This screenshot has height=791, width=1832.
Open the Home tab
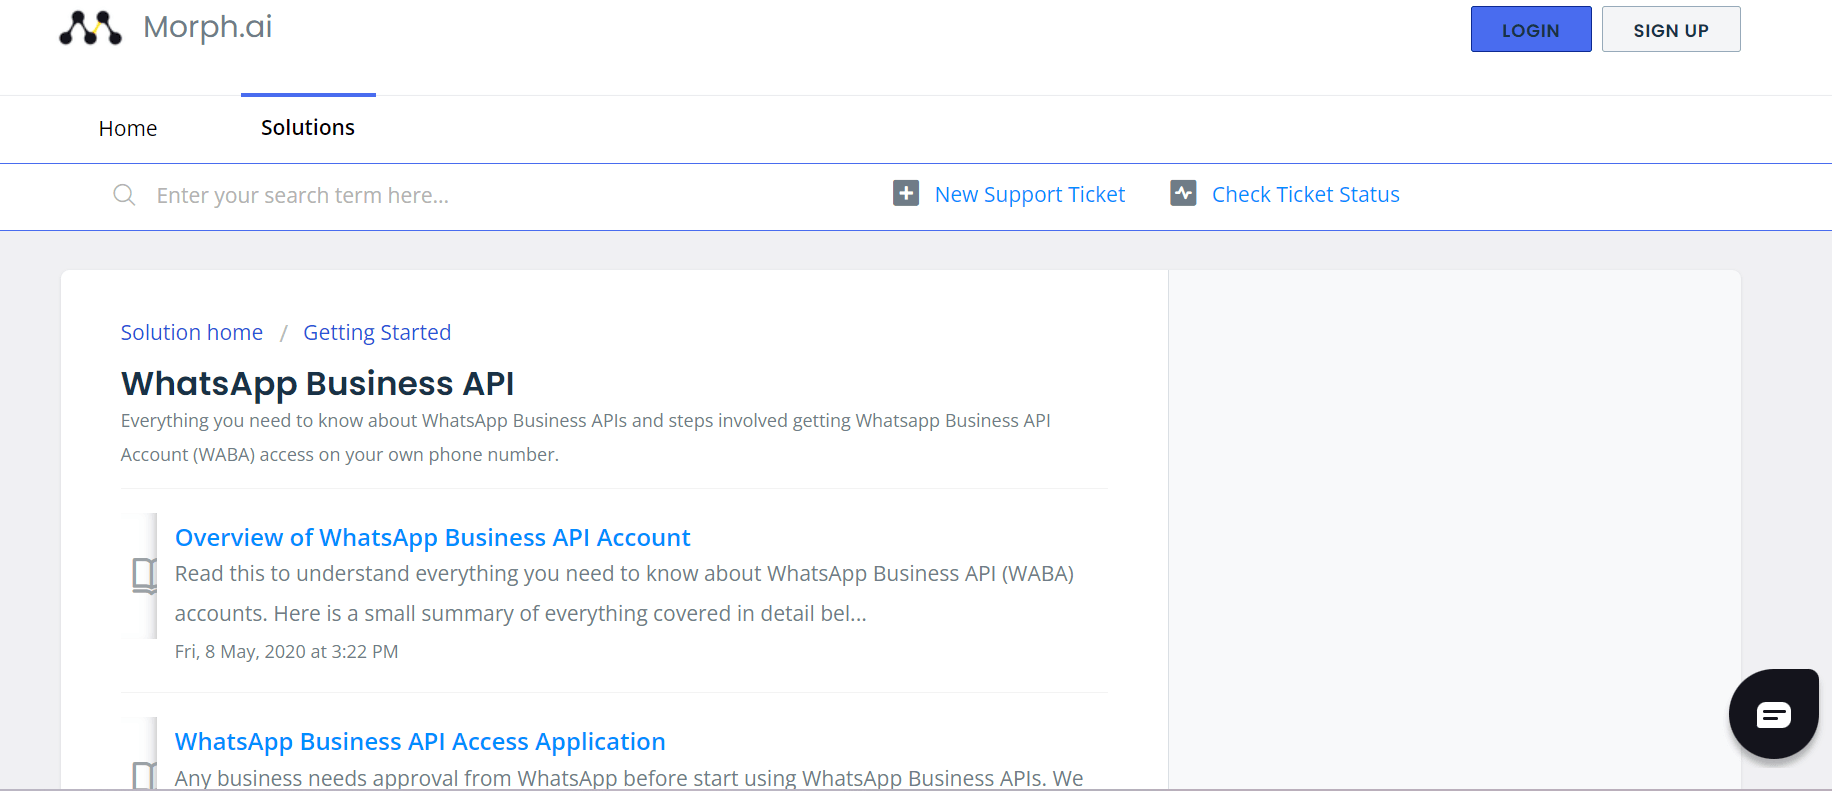click(128, 128)
